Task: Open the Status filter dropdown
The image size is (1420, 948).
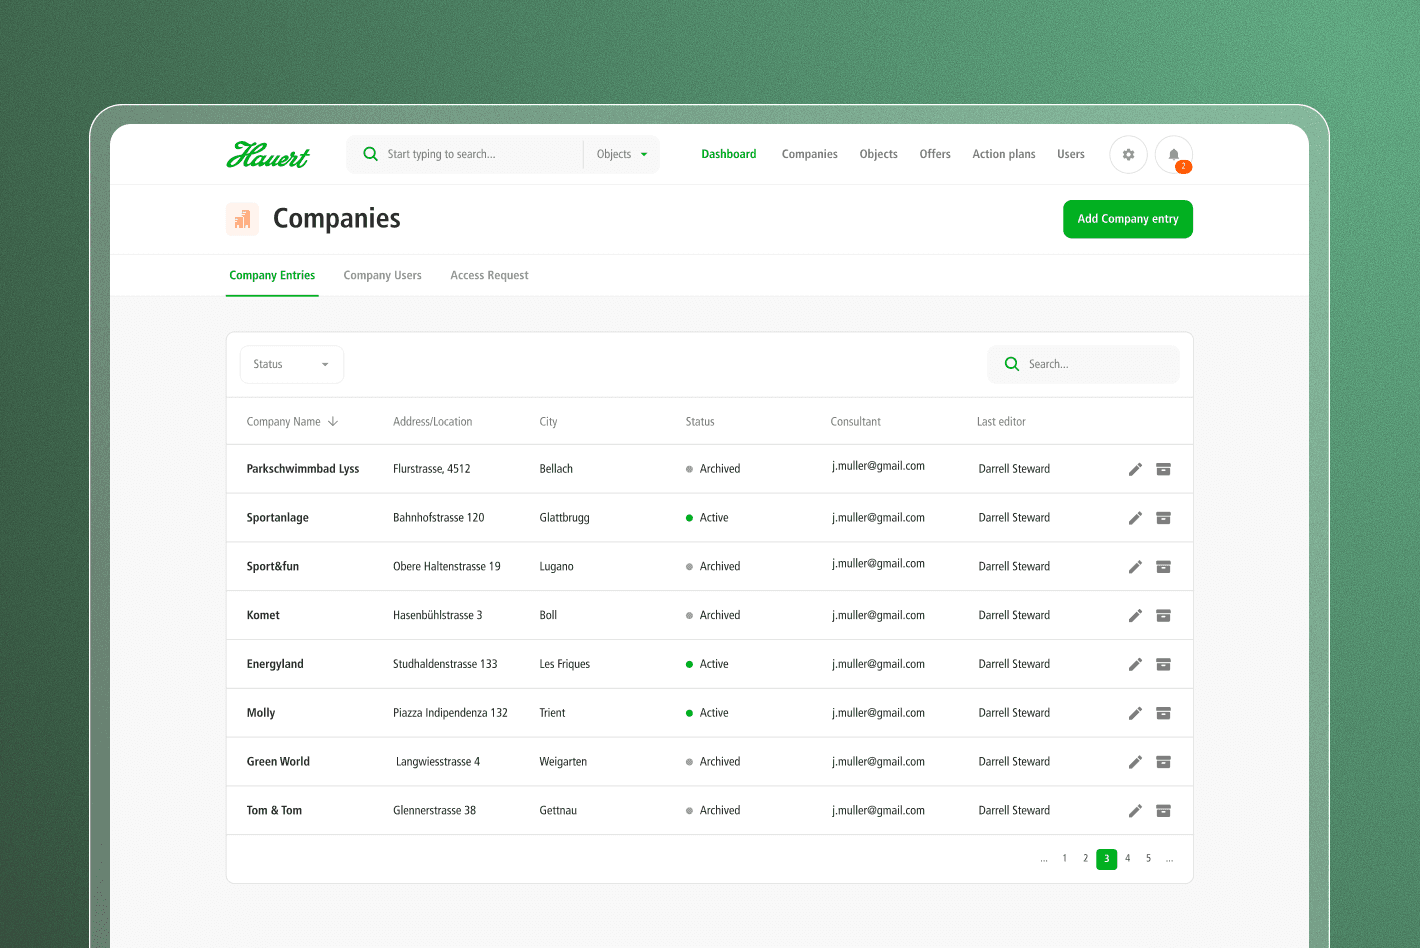Action: click(291, 365)
